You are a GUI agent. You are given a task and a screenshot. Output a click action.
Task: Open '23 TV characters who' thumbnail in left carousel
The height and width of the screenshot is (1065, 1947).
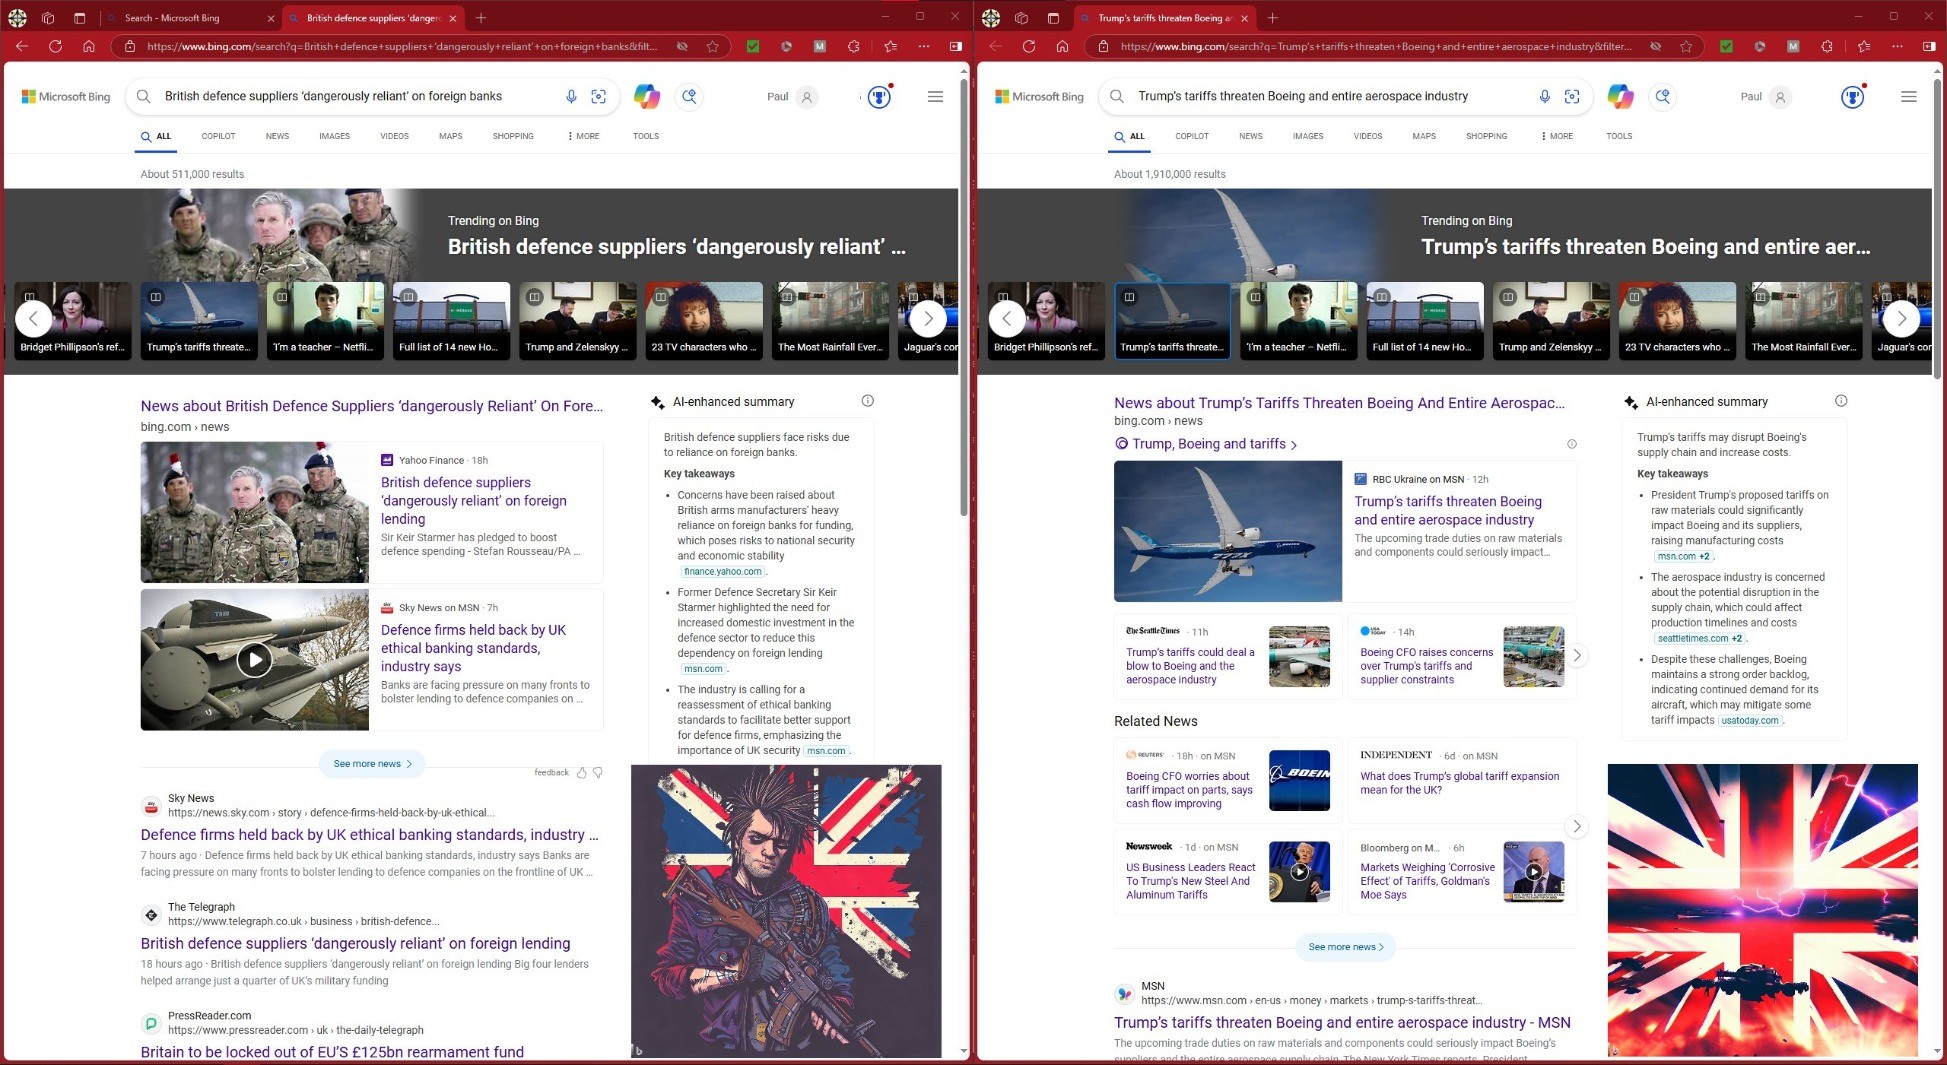pyautogui.click(x=704, y=319)
